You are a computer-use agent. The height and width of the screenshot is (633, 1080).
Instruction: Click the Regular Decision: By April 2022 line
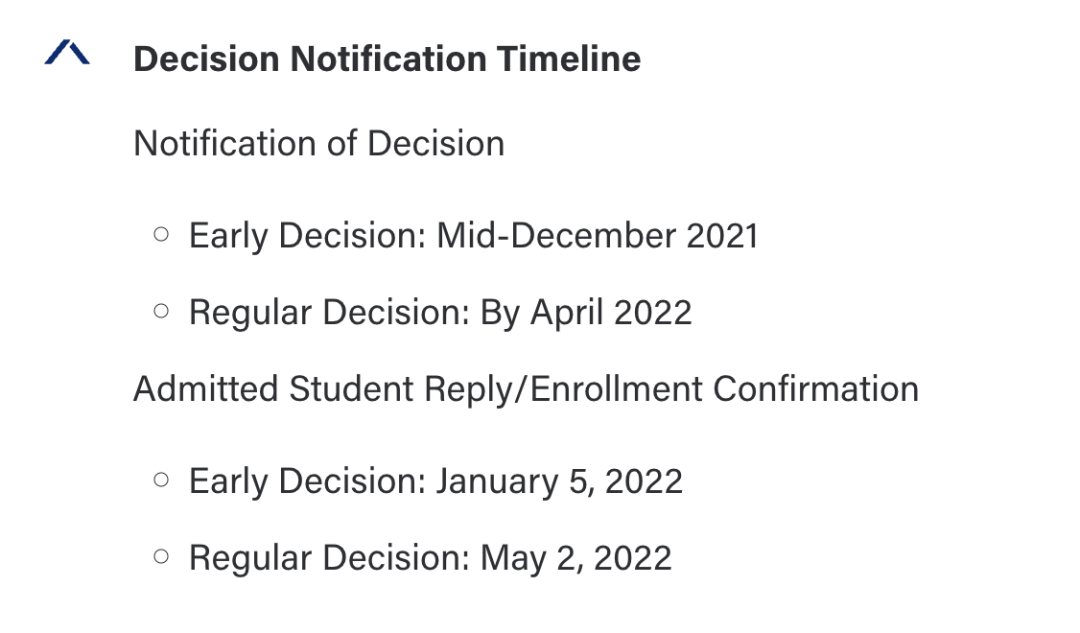pos(440,313)
